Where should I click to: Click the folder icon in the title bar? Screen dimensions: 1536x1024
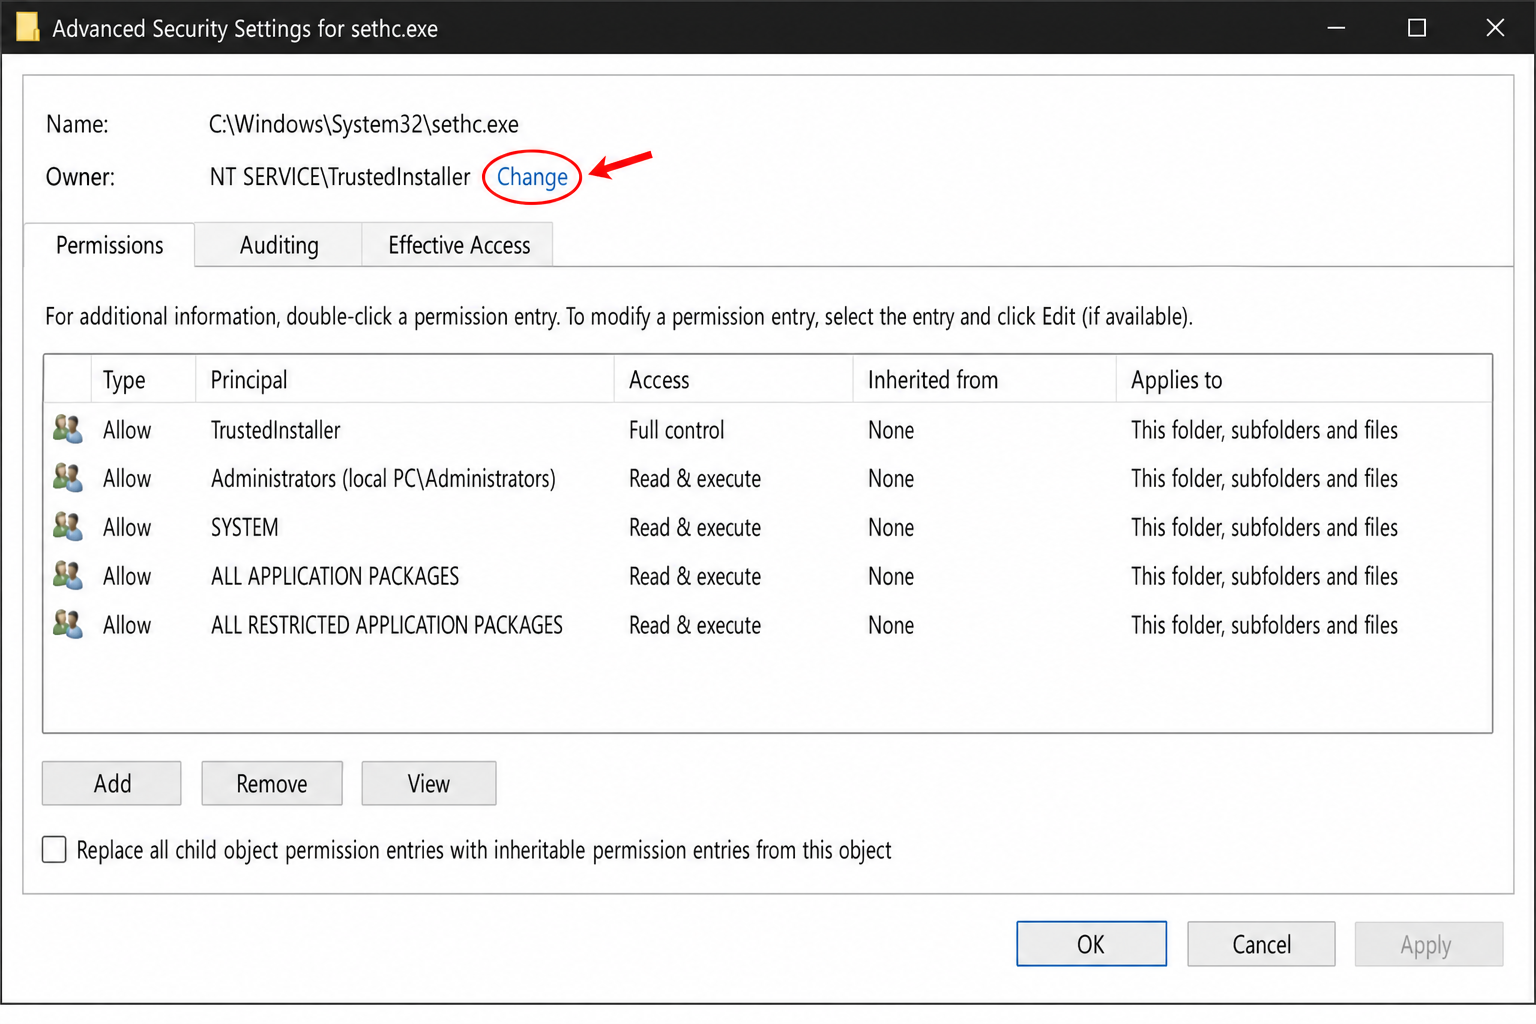27,27
